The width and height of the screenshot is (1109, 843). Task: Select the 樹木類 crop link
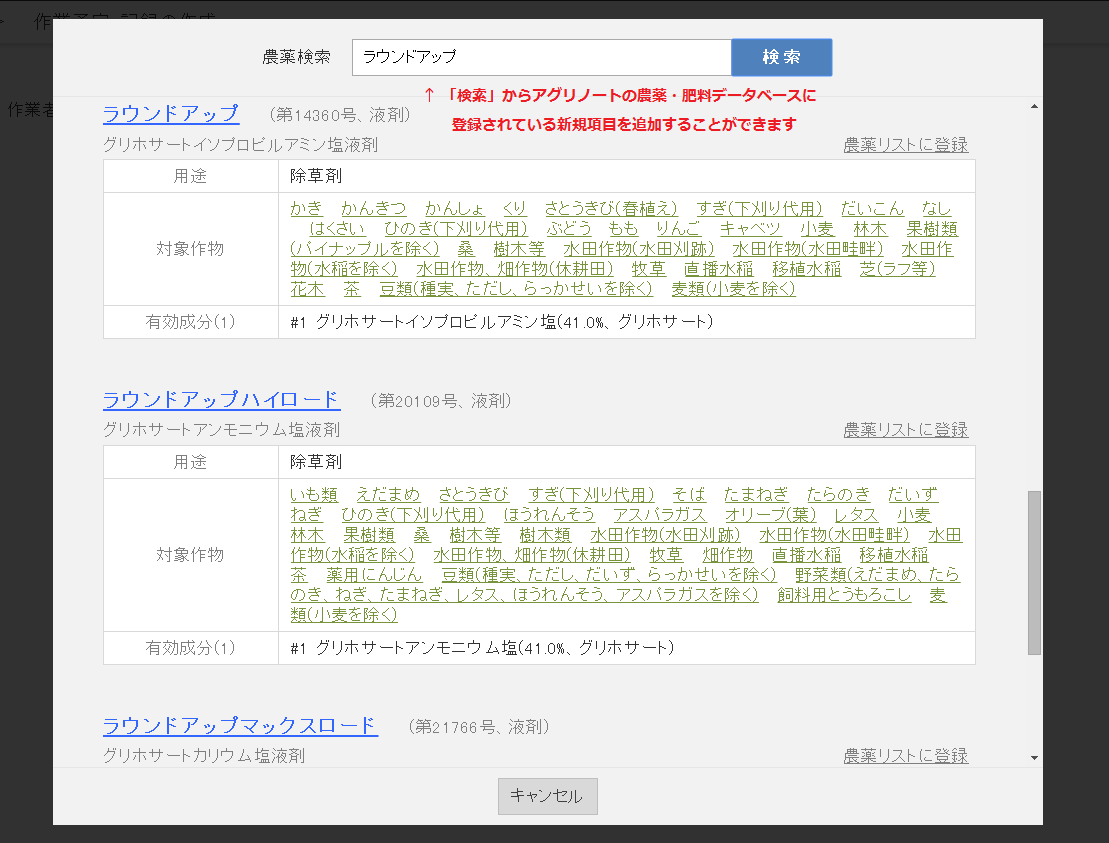coord(545,535)
